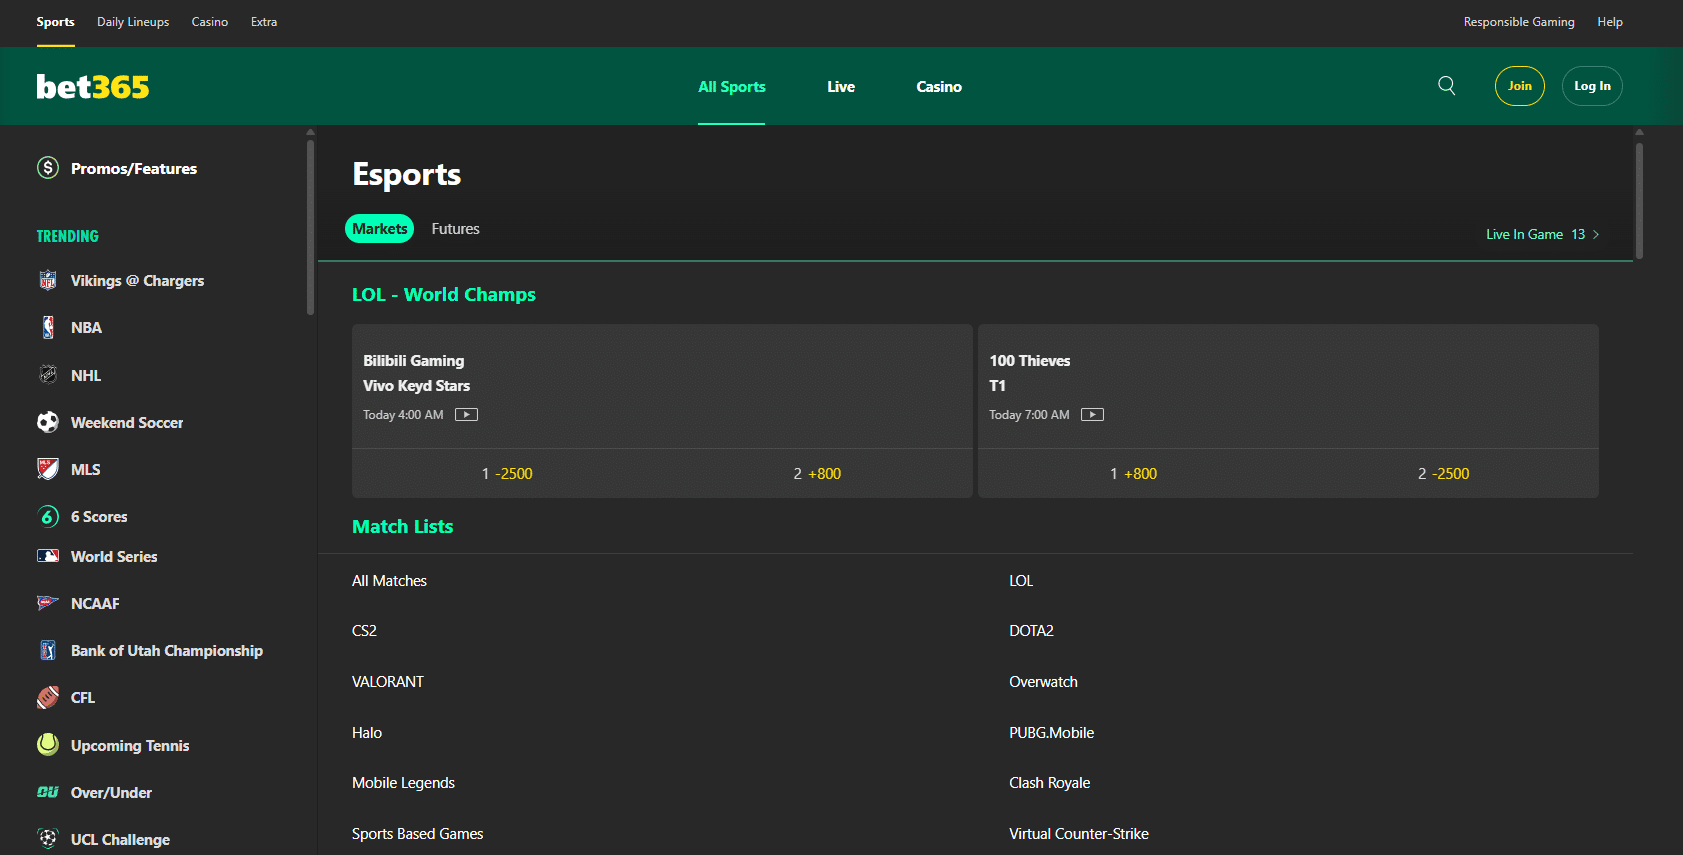Open the Live In Game 13 link
The image size is (1683, 855).
click(x=1542, y=234)
